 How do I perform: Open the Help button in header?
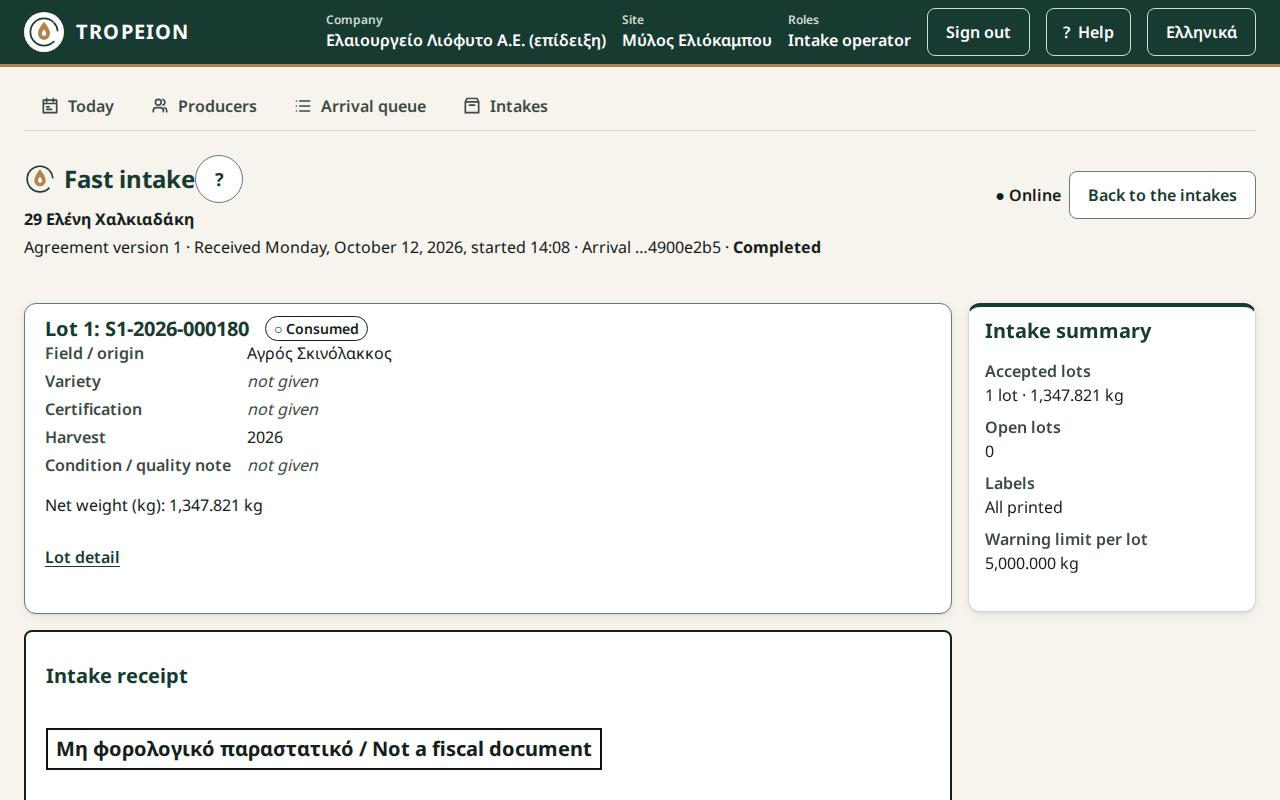tap(1088, 32)
